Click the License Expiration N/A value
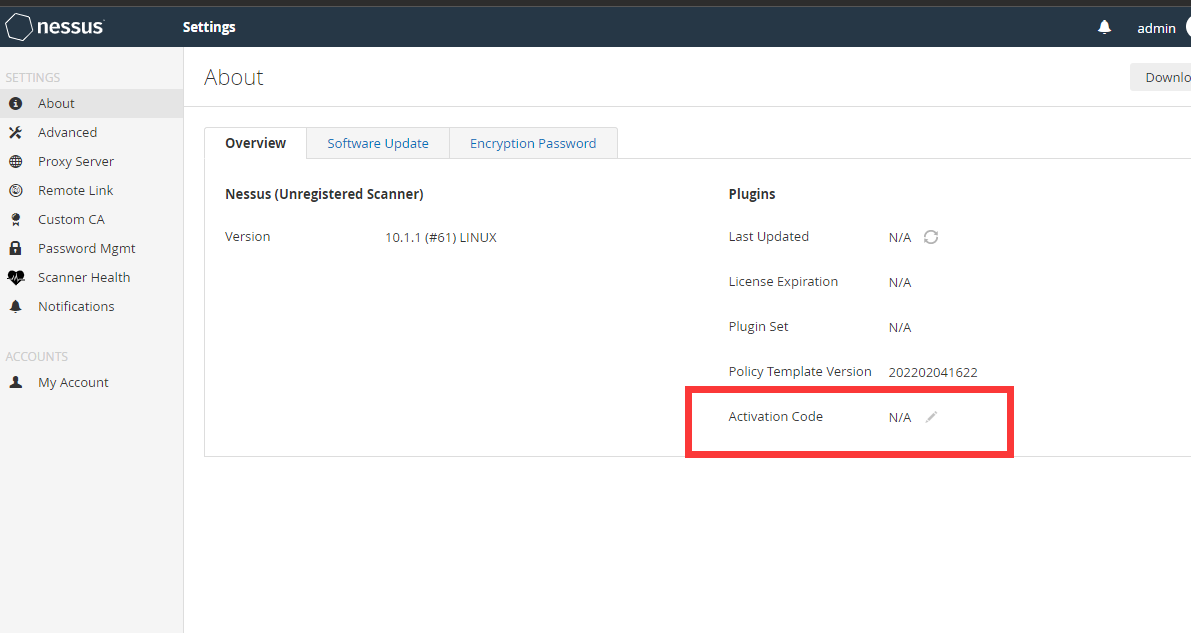 pos(899,283)
